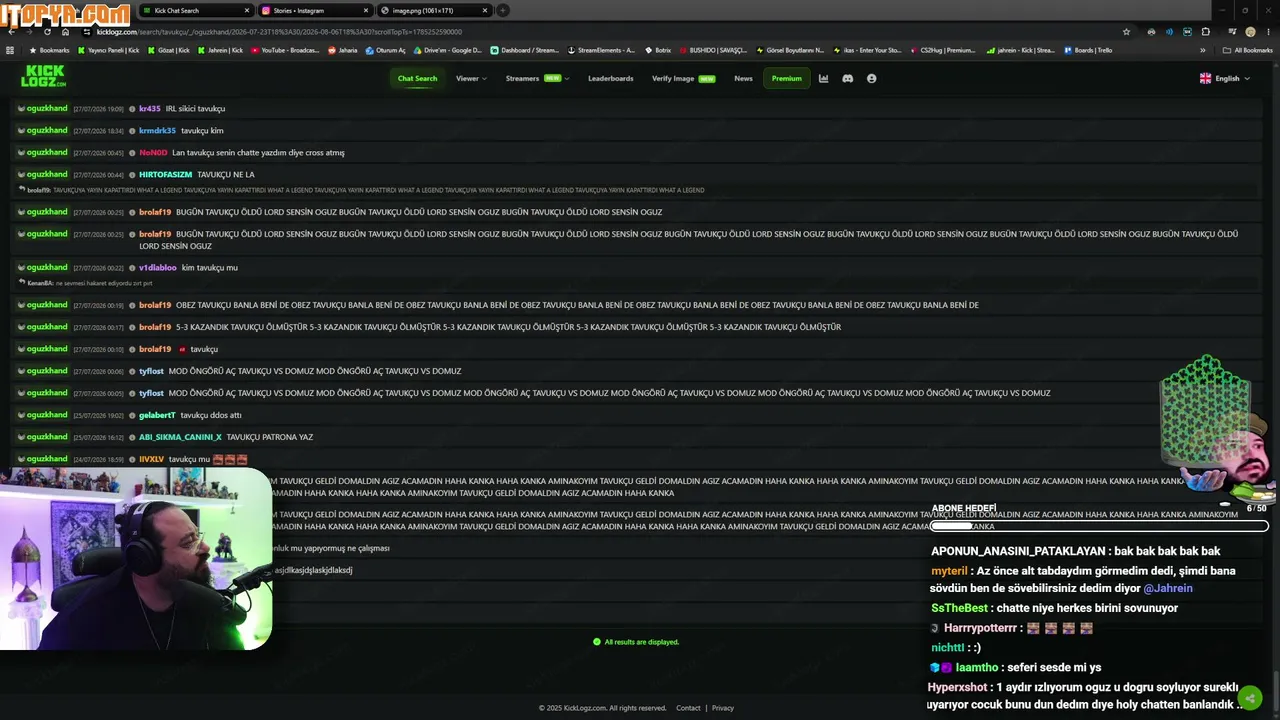Viewport: 1280px width, 720px height.
Task: Open the share button in the overlay corner
Action: click(x=1249, y=698)
